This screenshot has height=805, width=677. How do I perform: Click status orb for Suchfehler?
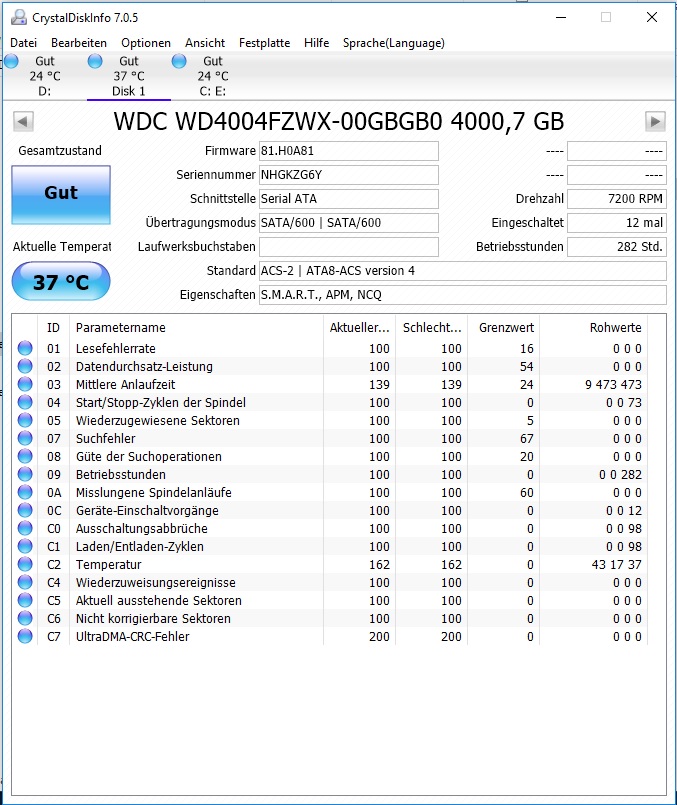tap(25, 438)
